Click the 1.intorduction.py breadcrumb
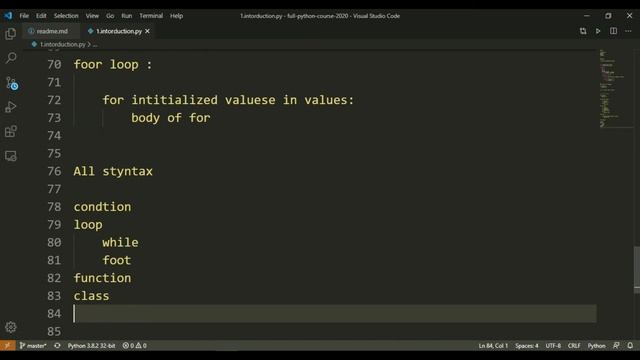This screenshot has width=640, height=360. tap(62, 44)
